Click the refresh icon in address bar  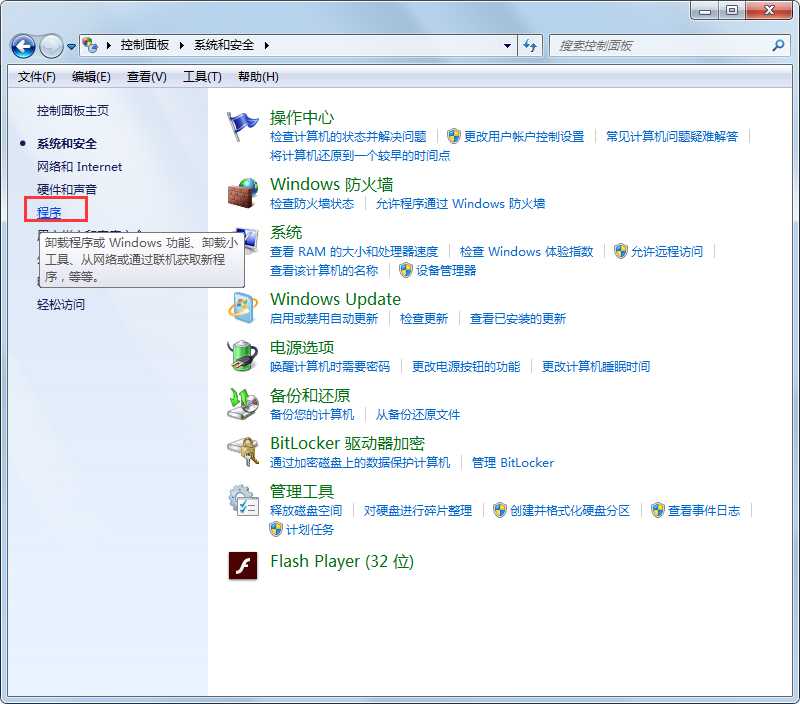tap(530, 46)
